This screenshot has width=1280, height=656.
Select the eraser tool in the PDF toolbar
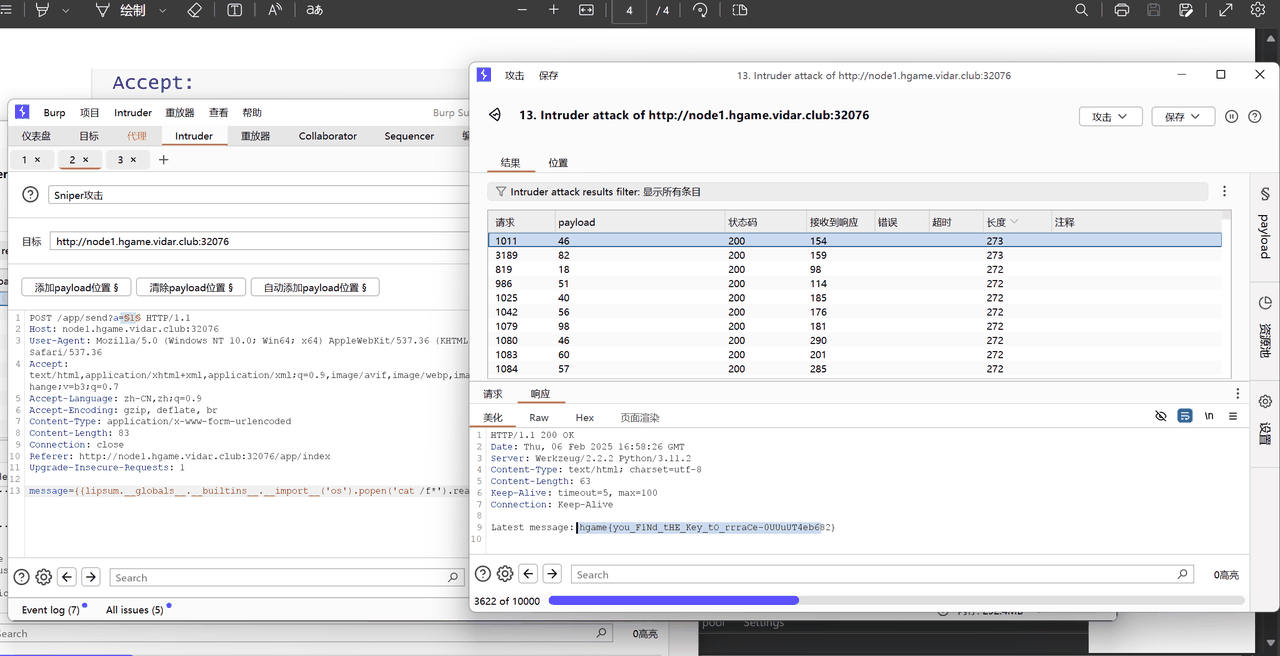click(x=195, y=10)
